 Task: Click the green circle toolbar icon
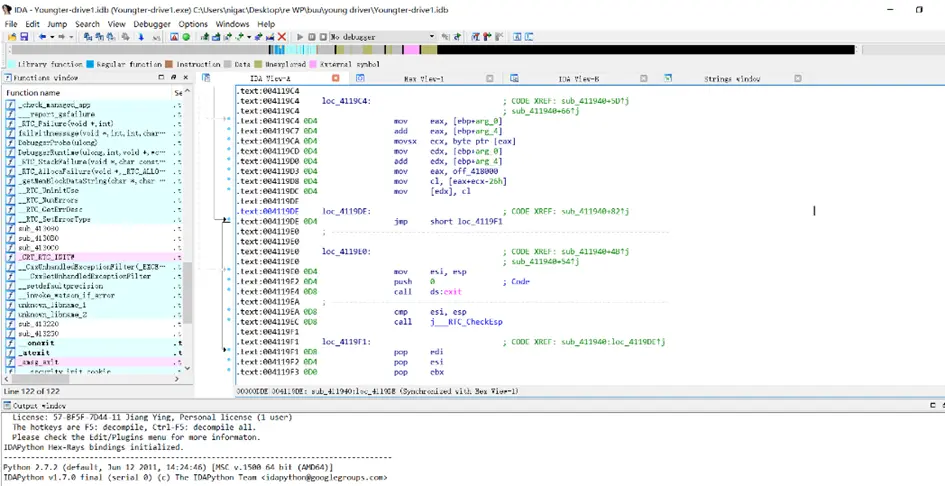186,37
